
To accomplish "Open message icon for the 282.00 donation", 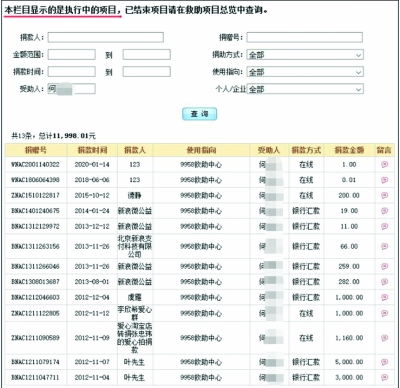I will pyautogui.click(x=384, y=282).
